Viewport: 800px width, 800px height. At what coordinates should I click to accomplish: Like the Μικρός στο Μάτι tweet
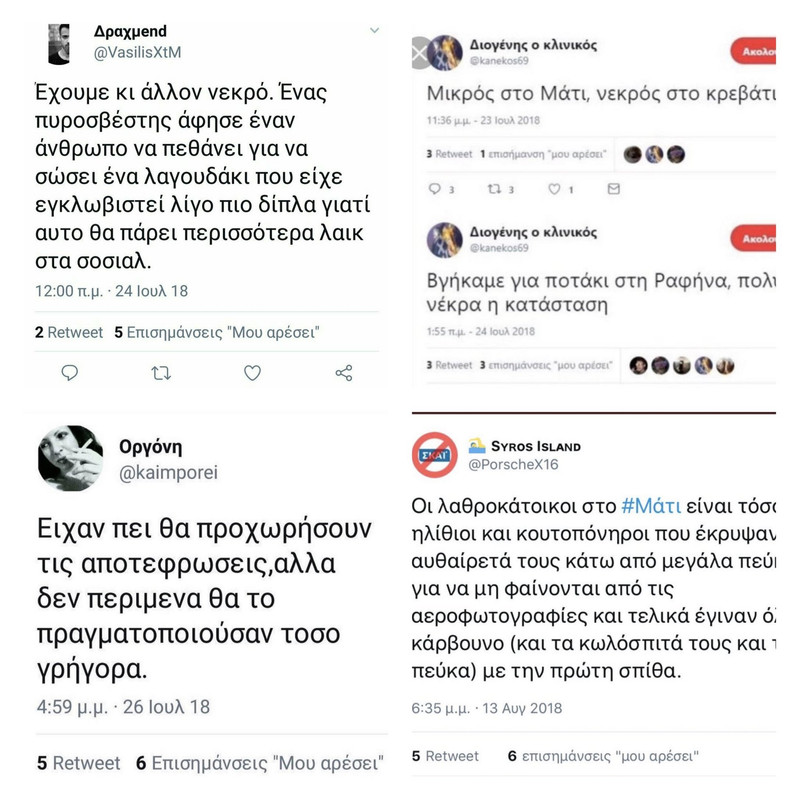(x=555, y=189)
